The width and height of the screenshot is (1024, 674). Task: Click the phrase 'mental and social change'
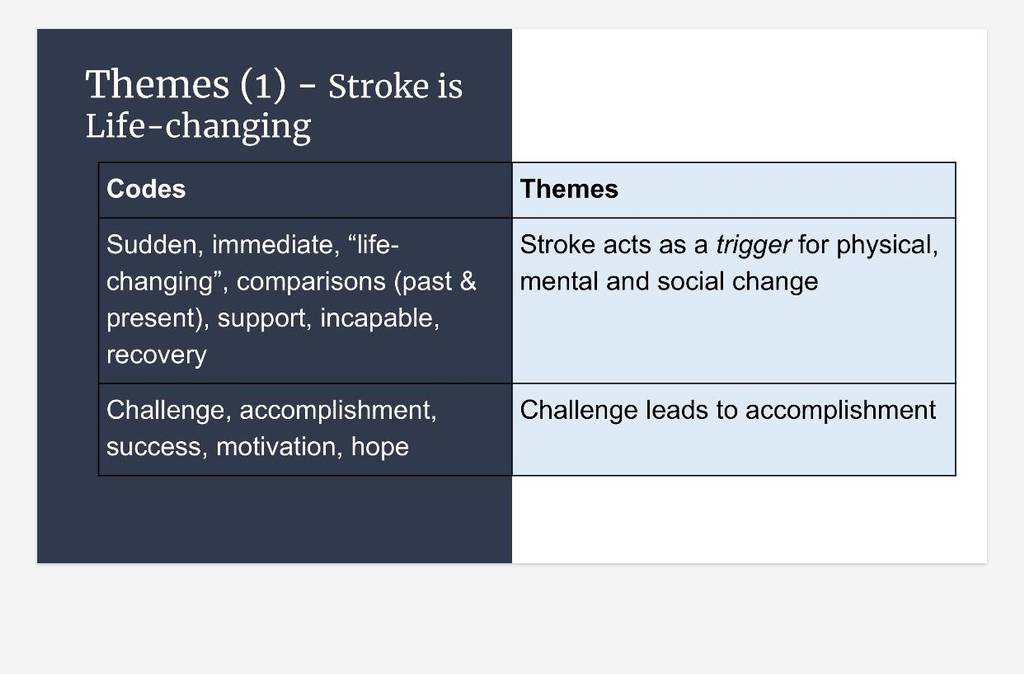click(x=669, y=281)
